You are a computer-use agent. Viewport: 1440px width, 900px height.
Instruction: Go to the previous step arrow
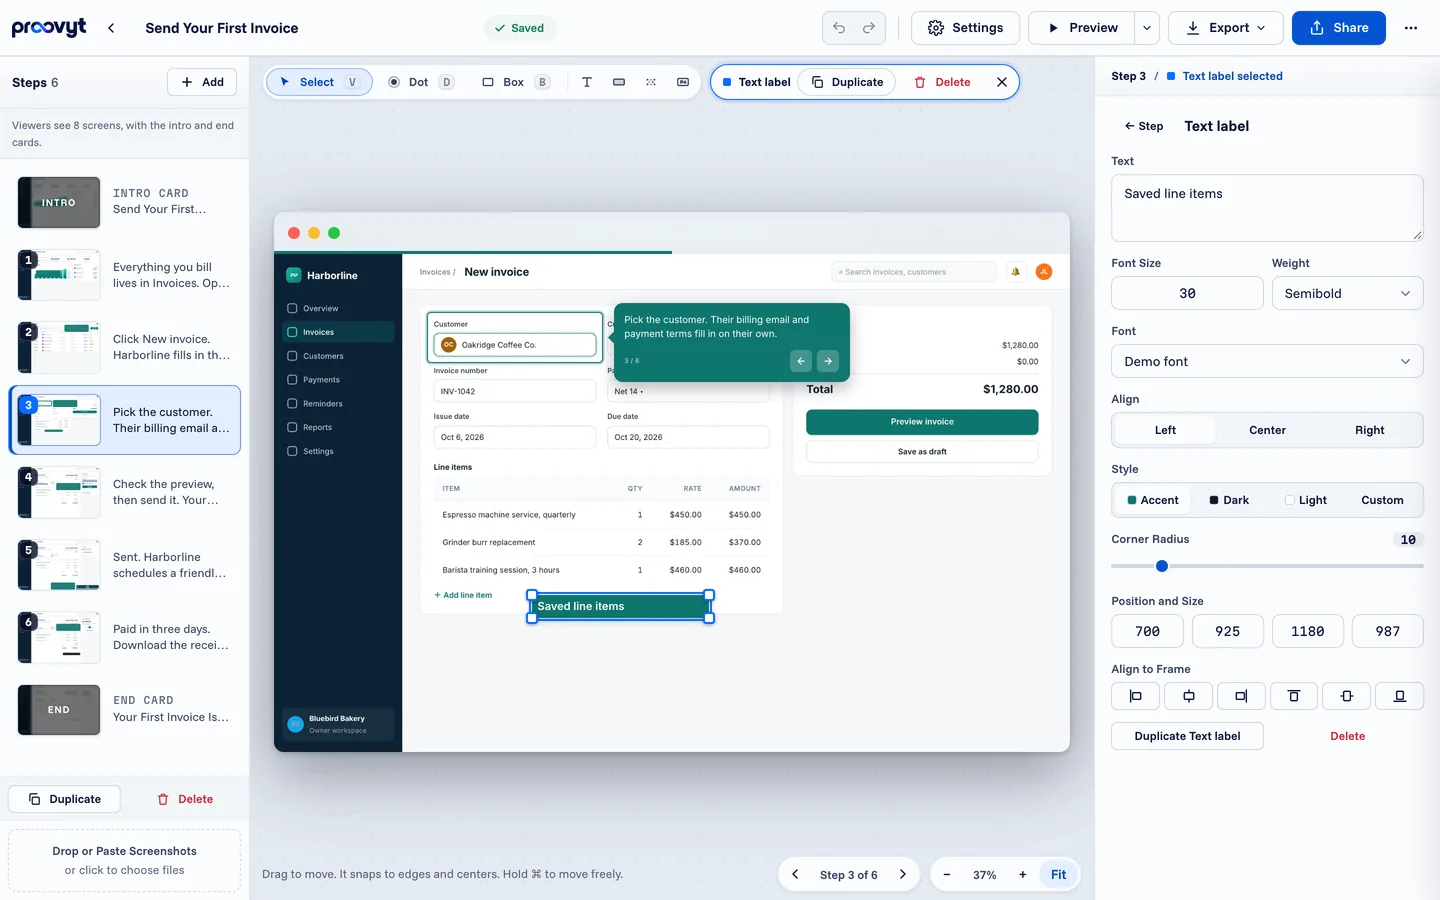coord(795,875)
